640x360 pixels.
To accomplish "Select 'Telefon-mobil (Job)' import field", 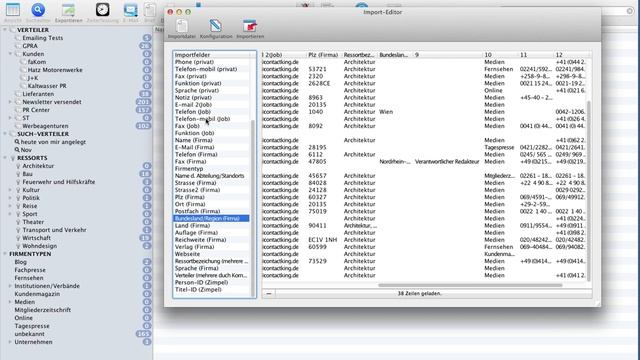I will (x=211, y=119).
